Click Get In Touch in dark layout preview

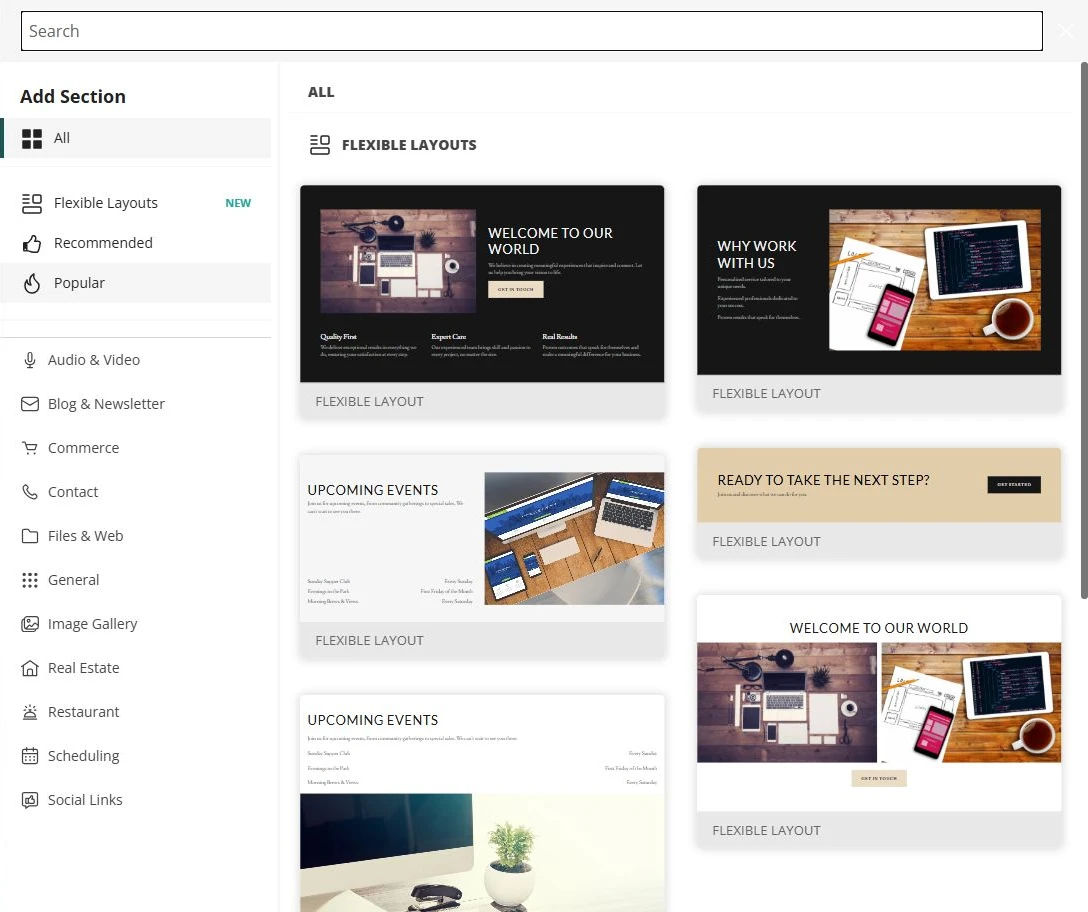[x=516, y=289]
